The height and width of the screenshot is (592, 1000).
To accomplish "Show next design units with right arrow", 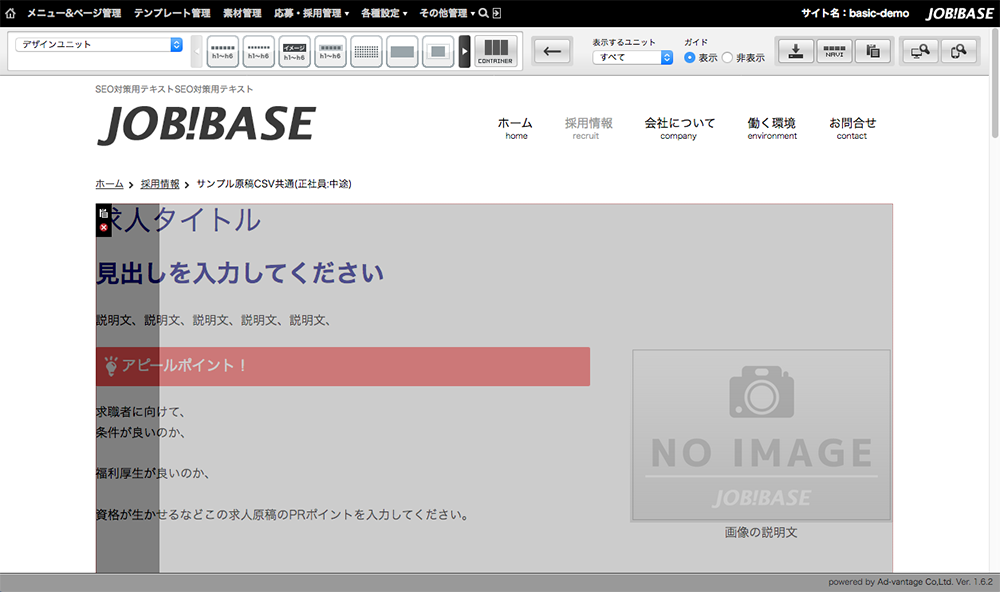I will tap(464, 52).
